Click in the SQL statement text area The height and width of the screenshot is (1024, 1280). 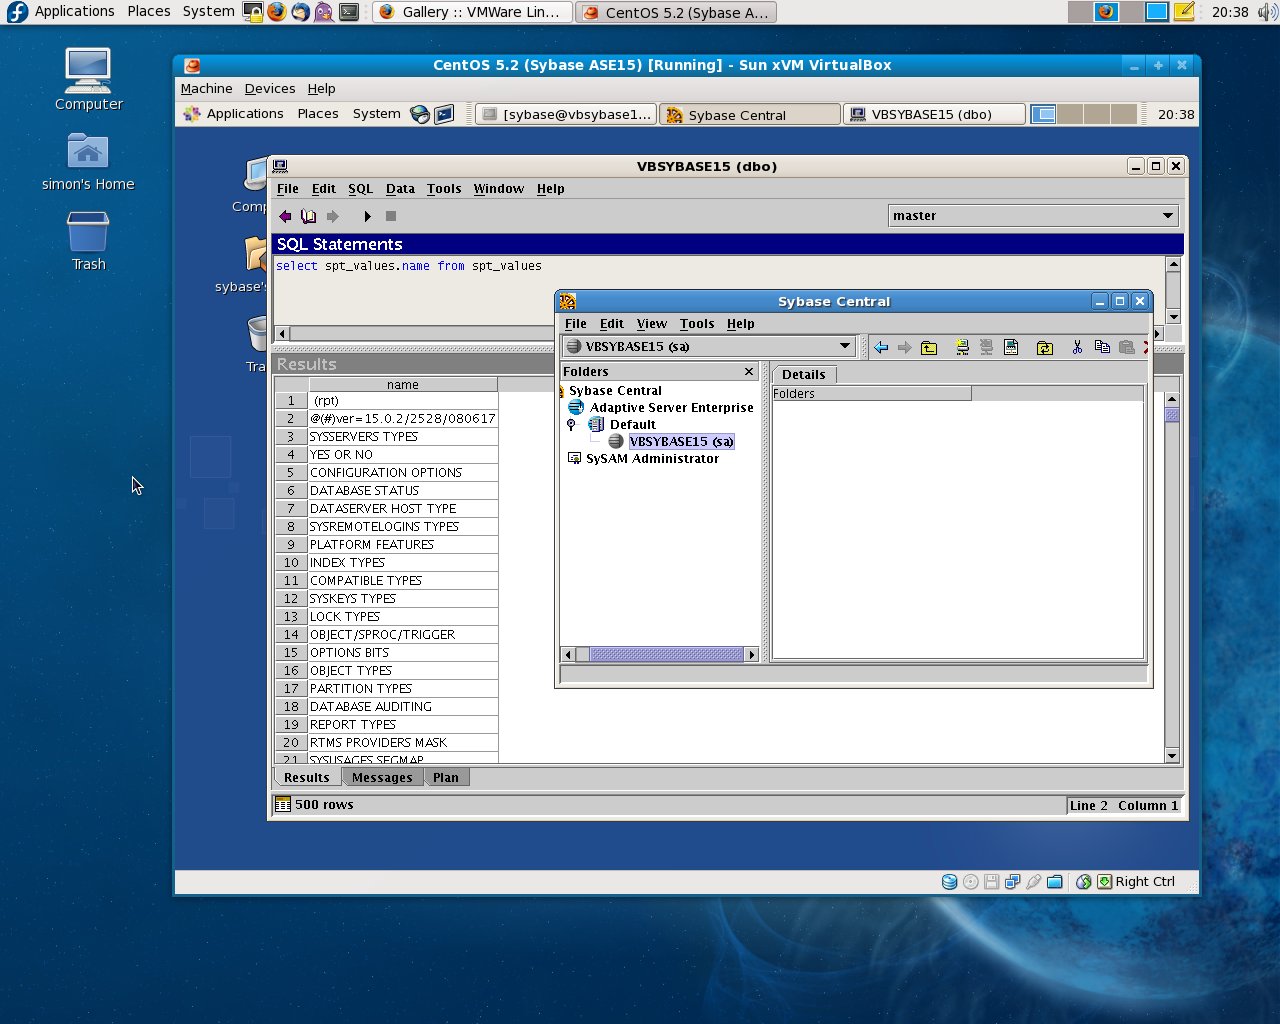tap(718, 291)
